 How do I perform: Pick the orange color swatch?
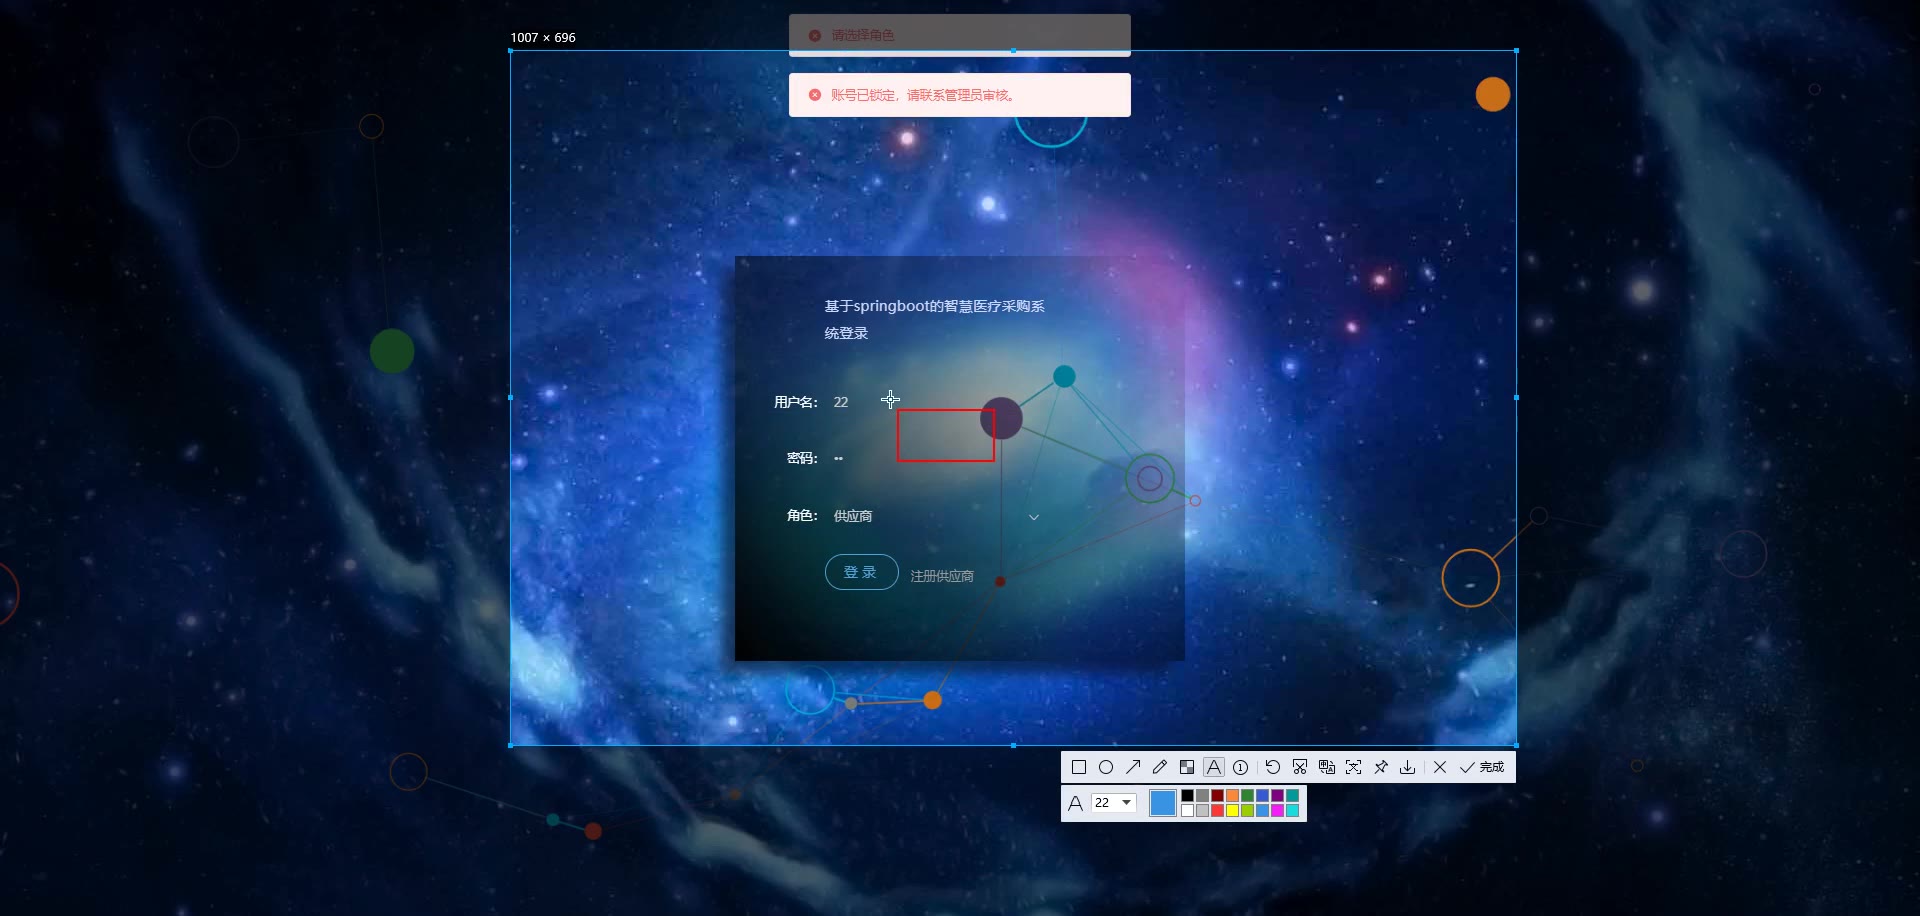[1232, 796]
